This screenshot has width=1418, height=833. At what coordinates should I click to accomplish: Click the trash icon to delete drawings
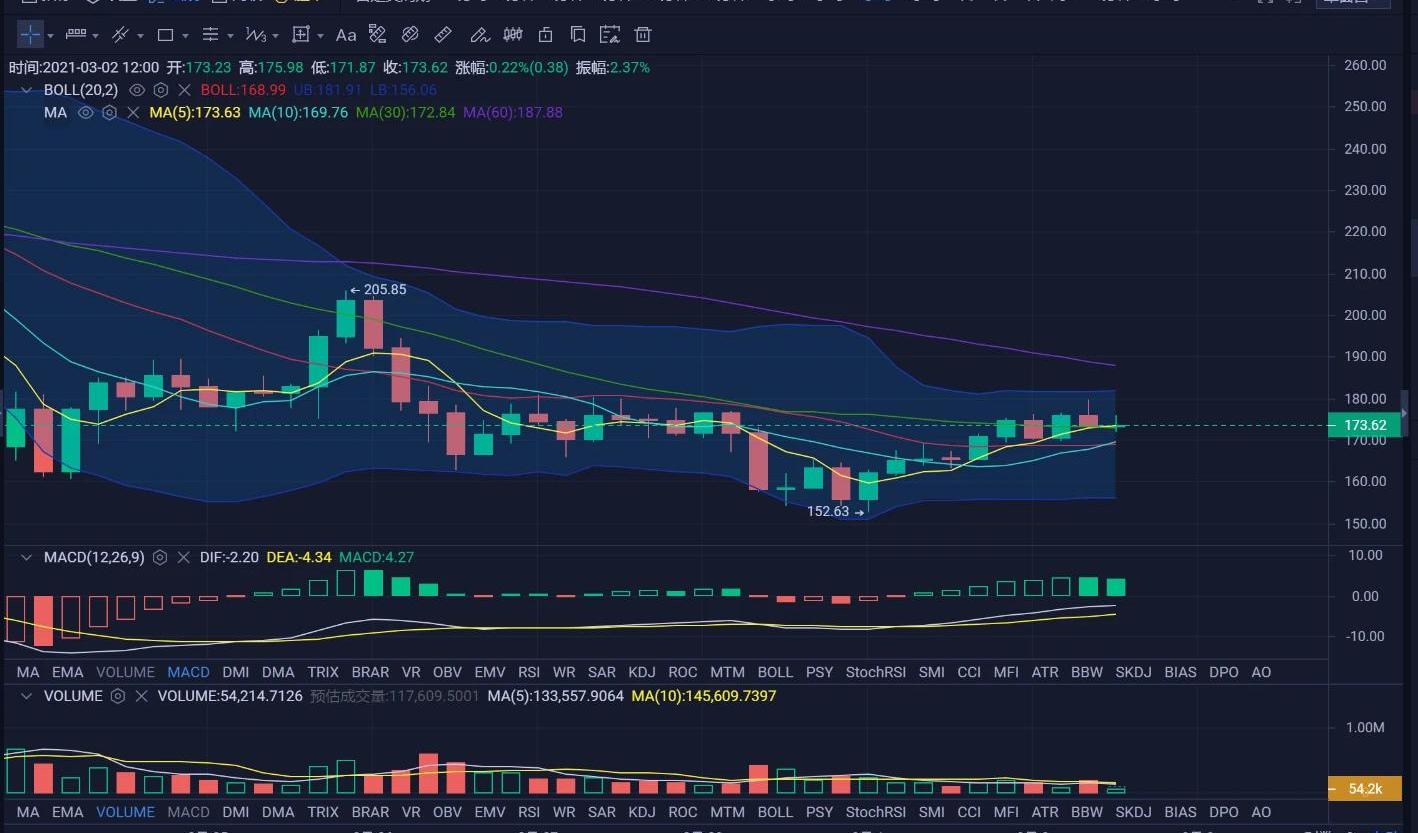(643, 35)
